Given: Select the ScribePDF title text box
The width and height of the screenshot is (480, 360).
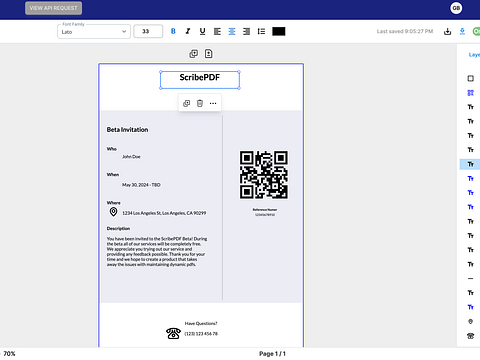Looking at the screenshot, I should (x=200, y=80).
